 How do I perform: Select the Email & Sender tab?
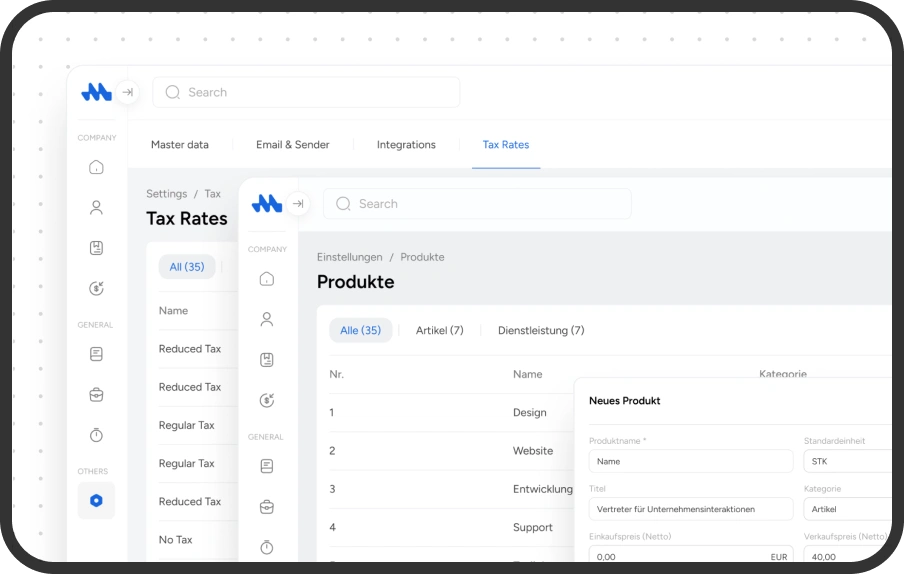(x=292, y=145)
